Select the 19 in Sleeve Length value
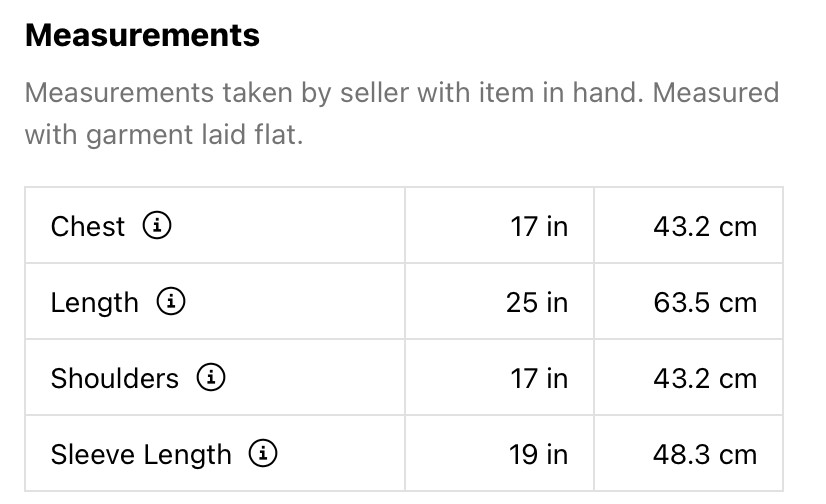 point(538,455)
